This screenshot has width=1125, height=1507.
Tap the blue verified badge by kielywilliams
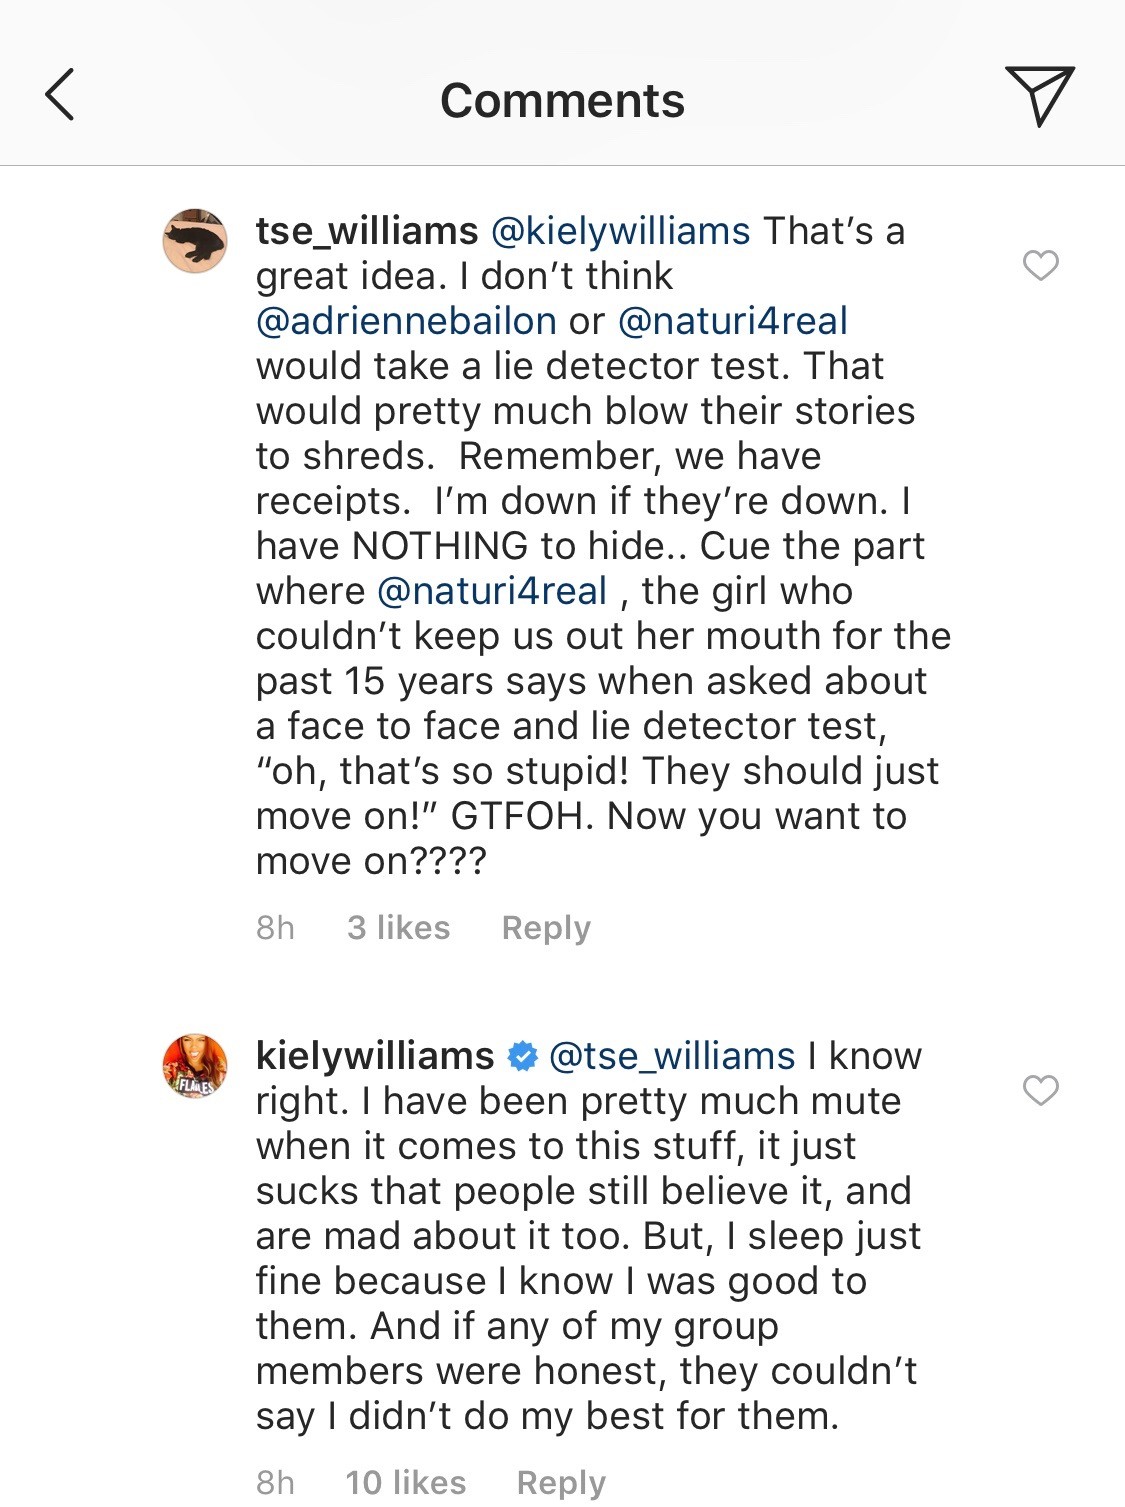[x=522, y=1057]
